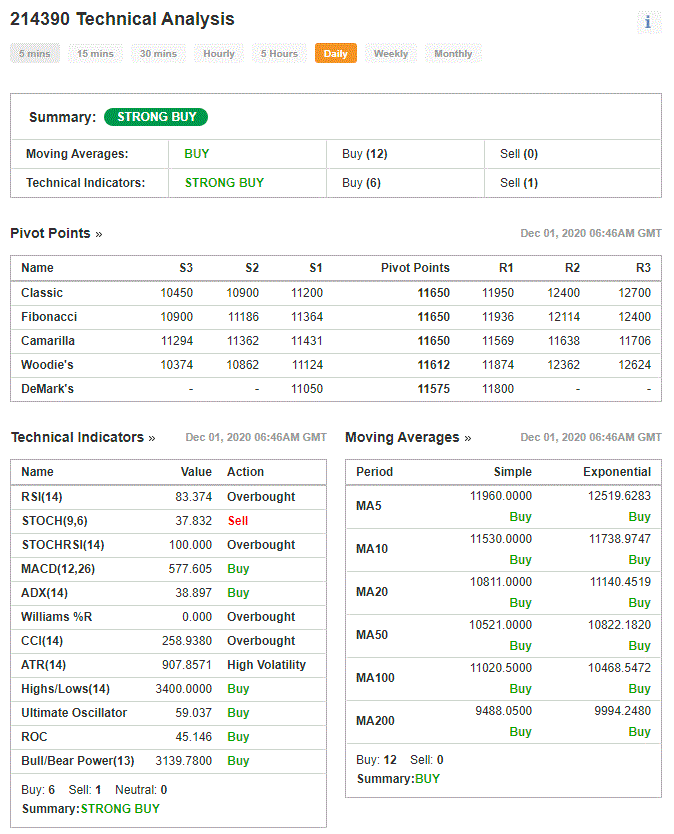Click the Pivot Points column header
Viewport: 674px width, 834px height.
click(415, 268)
